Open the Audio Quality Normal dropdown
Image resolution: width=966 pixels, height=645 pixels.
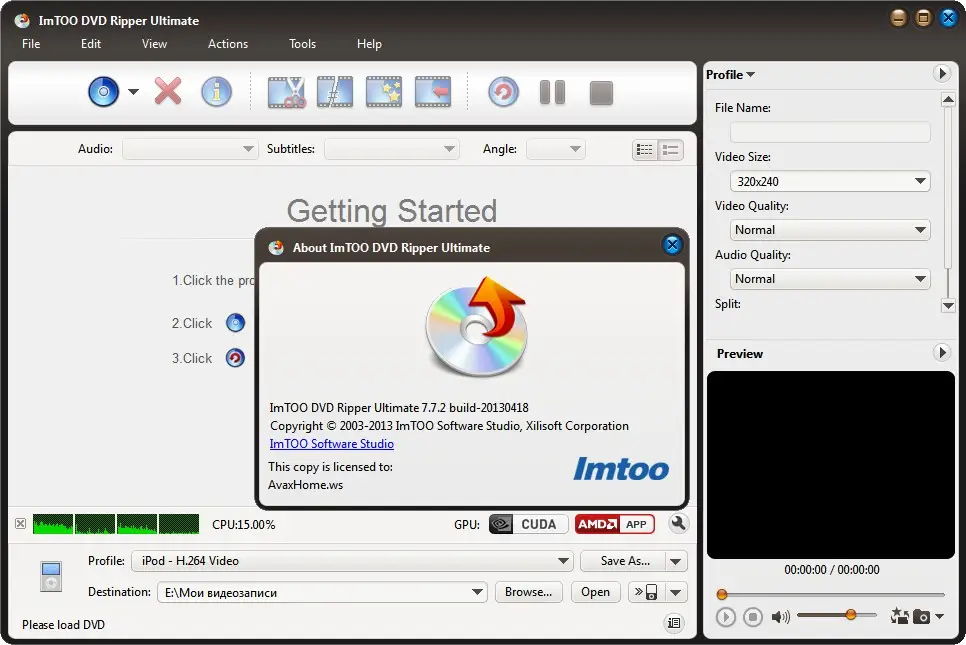pos(830,278)
